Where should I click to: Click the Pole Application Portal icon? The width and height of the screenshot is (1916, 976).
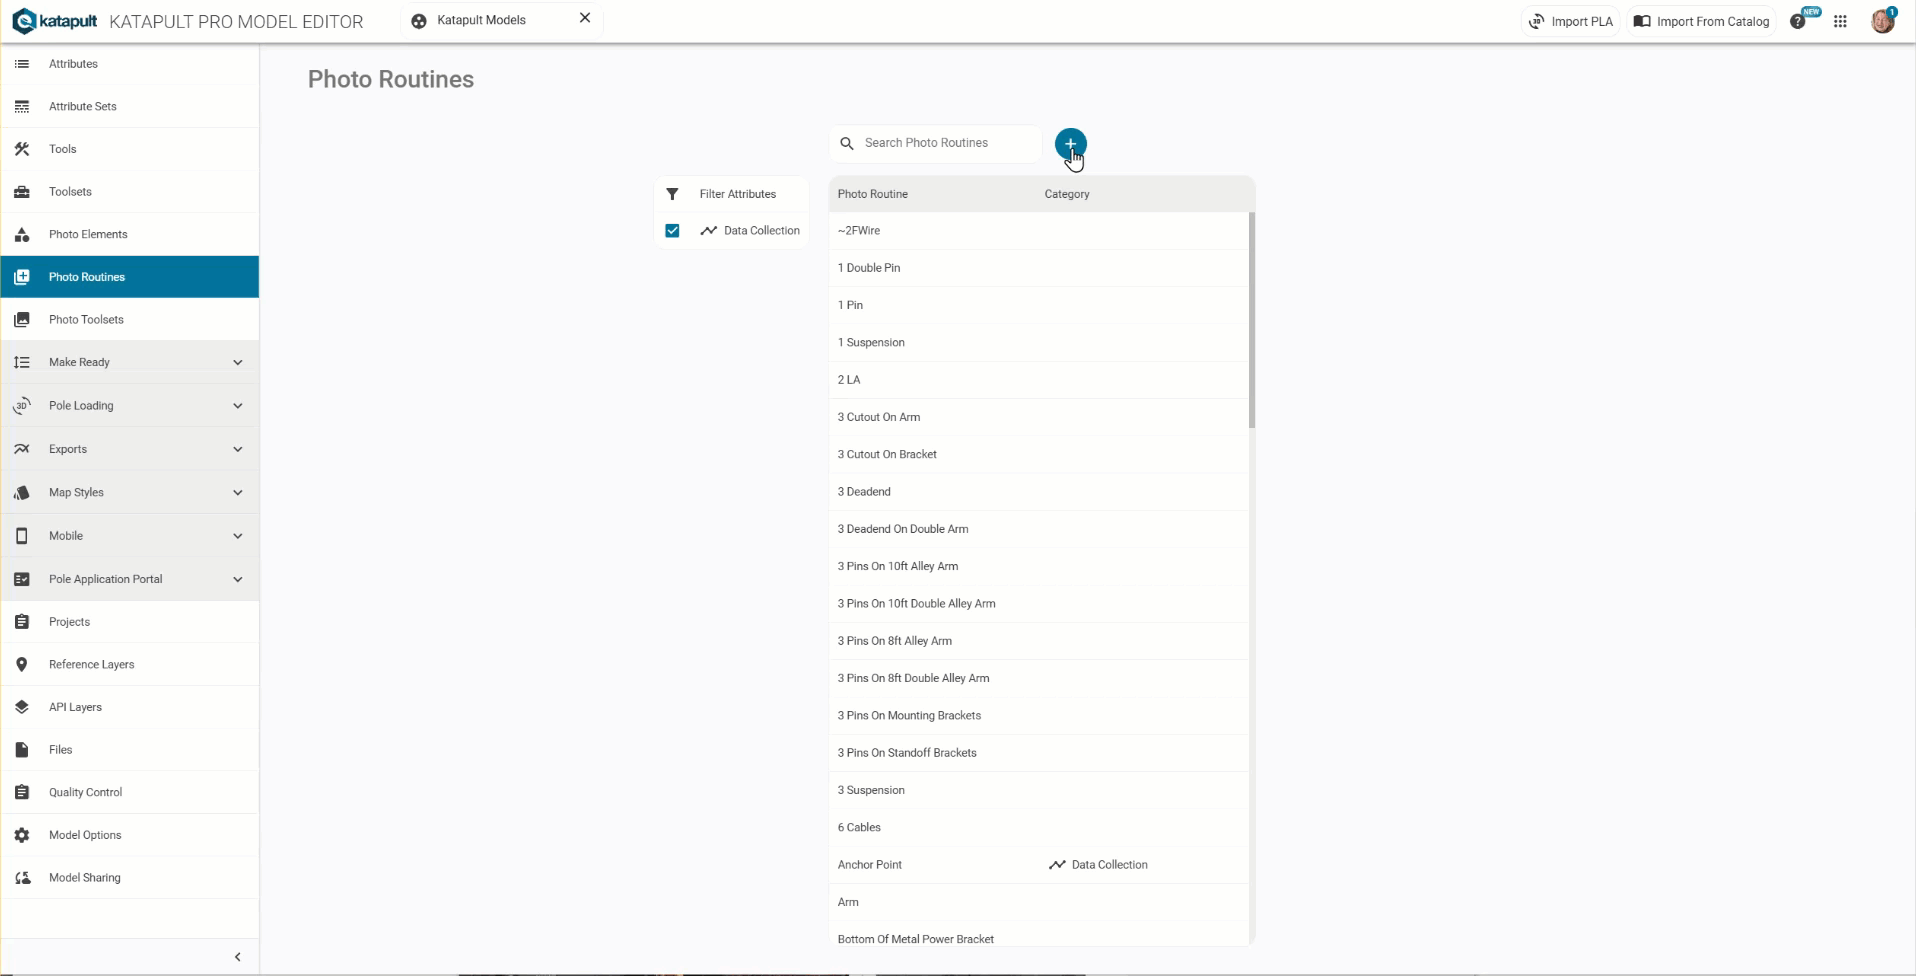coord(22,579)
